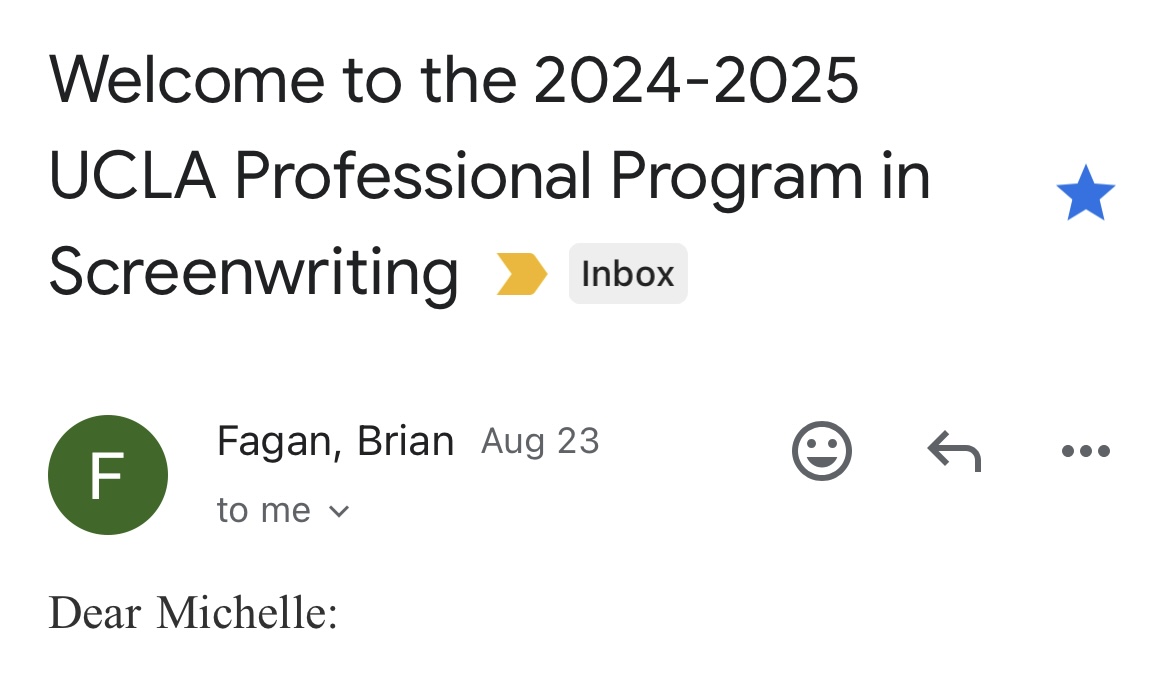Click the Inbox label chip
The image size is (1170, 677).
(x=628, y=274)
